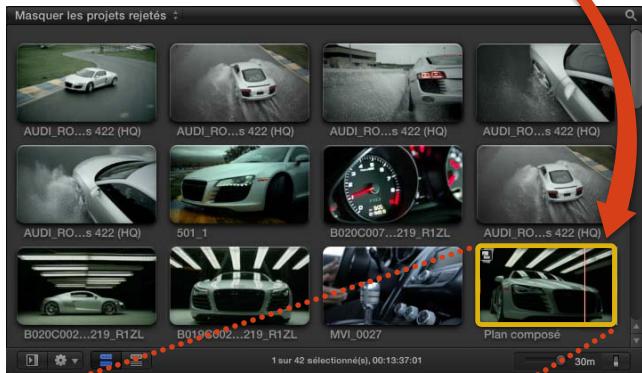Select the clip showing rear spoiler side view
Screen dimensions: 642x373
click(x=86, y=184)
